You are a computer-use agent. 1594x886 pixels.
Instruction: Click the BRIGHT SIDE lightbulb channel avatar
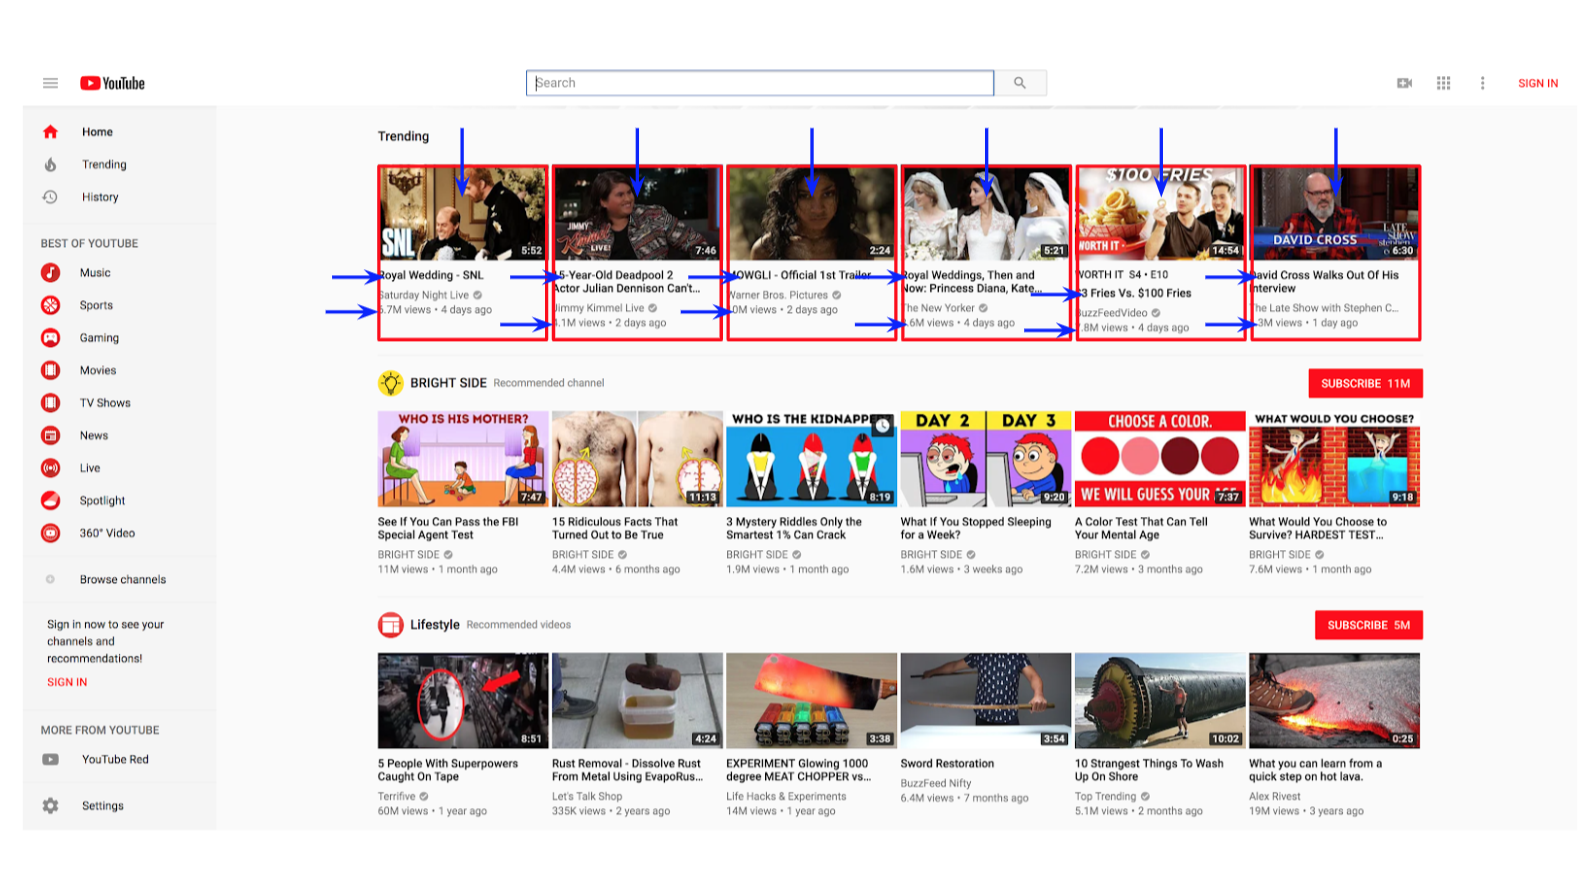point(390,383)
